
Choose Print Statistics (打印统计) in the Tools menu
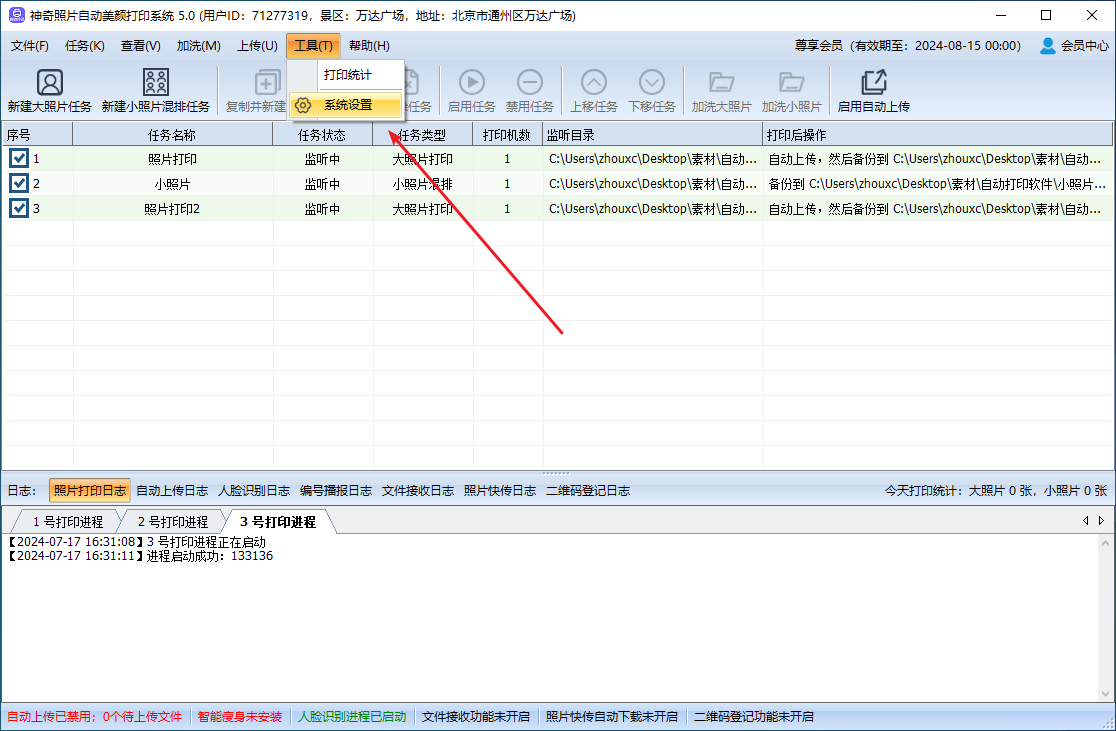[x=347, y=75]
